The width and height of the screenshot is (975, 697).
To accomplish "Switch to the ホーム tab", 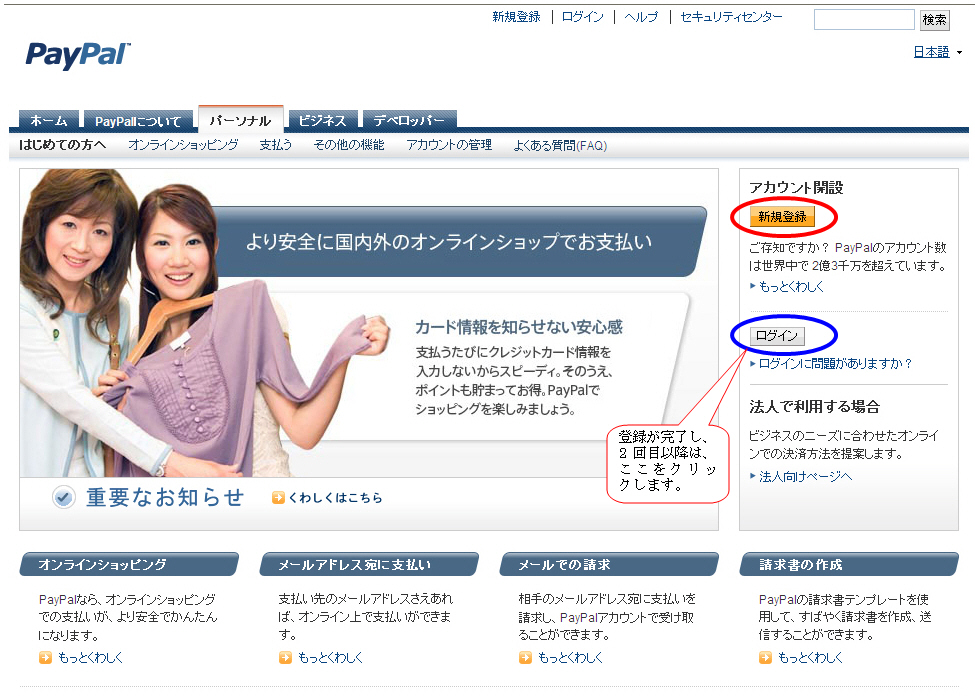I will click(x=49, y=120).
